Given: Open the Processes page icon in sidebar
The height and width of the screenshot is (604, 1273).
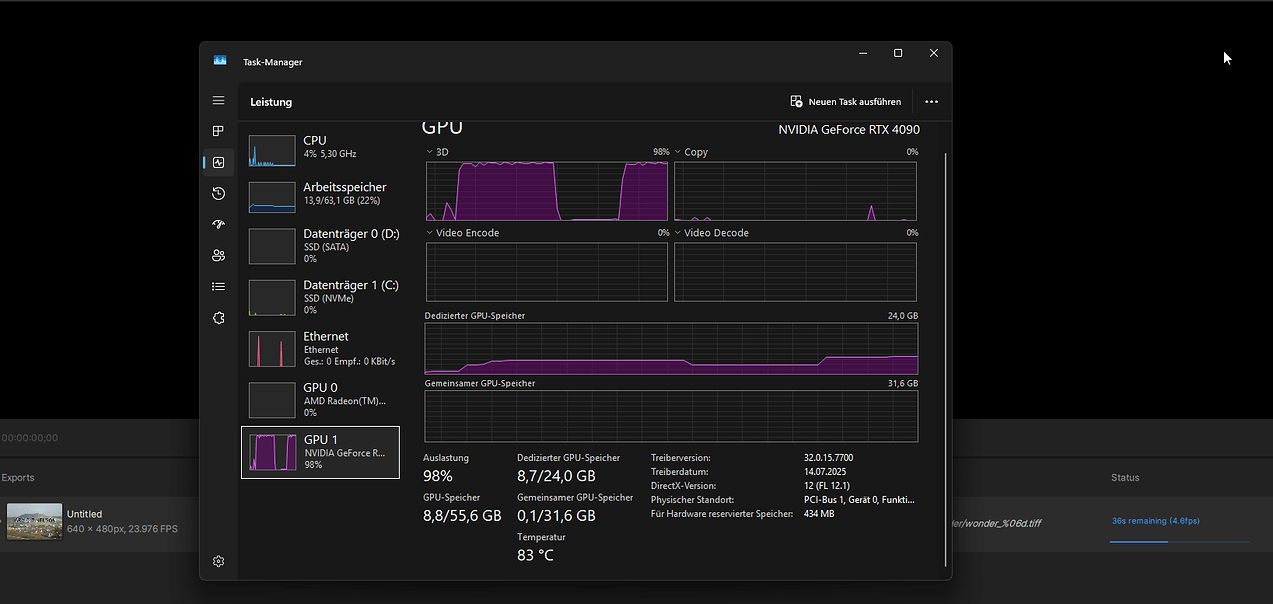Looking at the screenshot, I should point(218,131).
